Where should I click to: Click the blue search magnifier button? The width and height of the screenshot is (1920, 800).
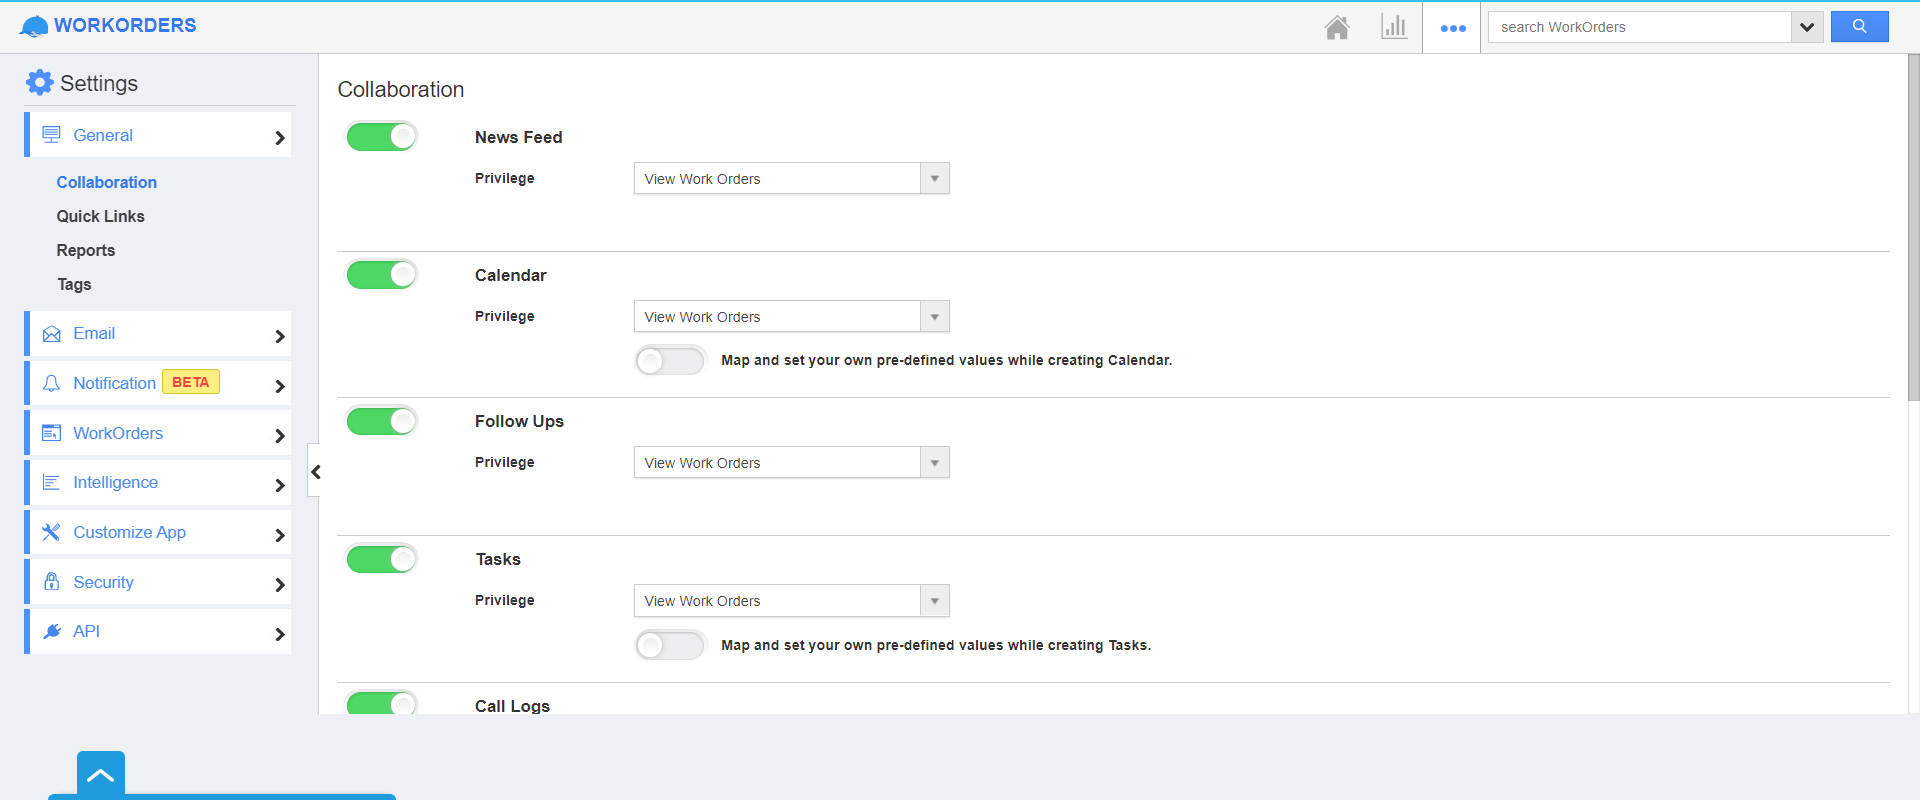[1859, 27]
